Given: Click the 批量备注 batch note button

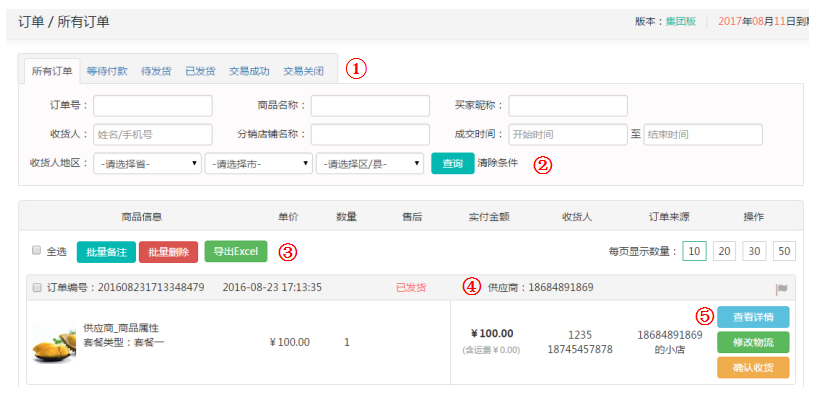Looking at the screenshot, I should [105, 252].
